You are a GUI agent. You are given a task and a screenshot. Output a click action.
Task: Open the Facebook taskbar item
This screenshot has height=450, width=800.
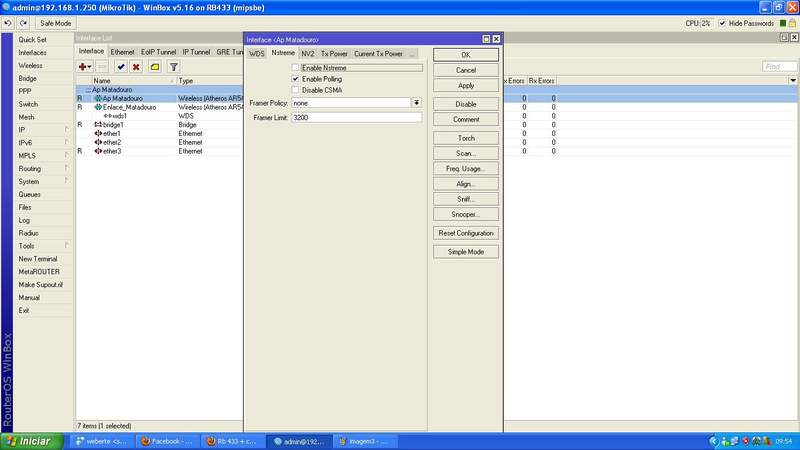pyautogui.click(x=166, y=441)
